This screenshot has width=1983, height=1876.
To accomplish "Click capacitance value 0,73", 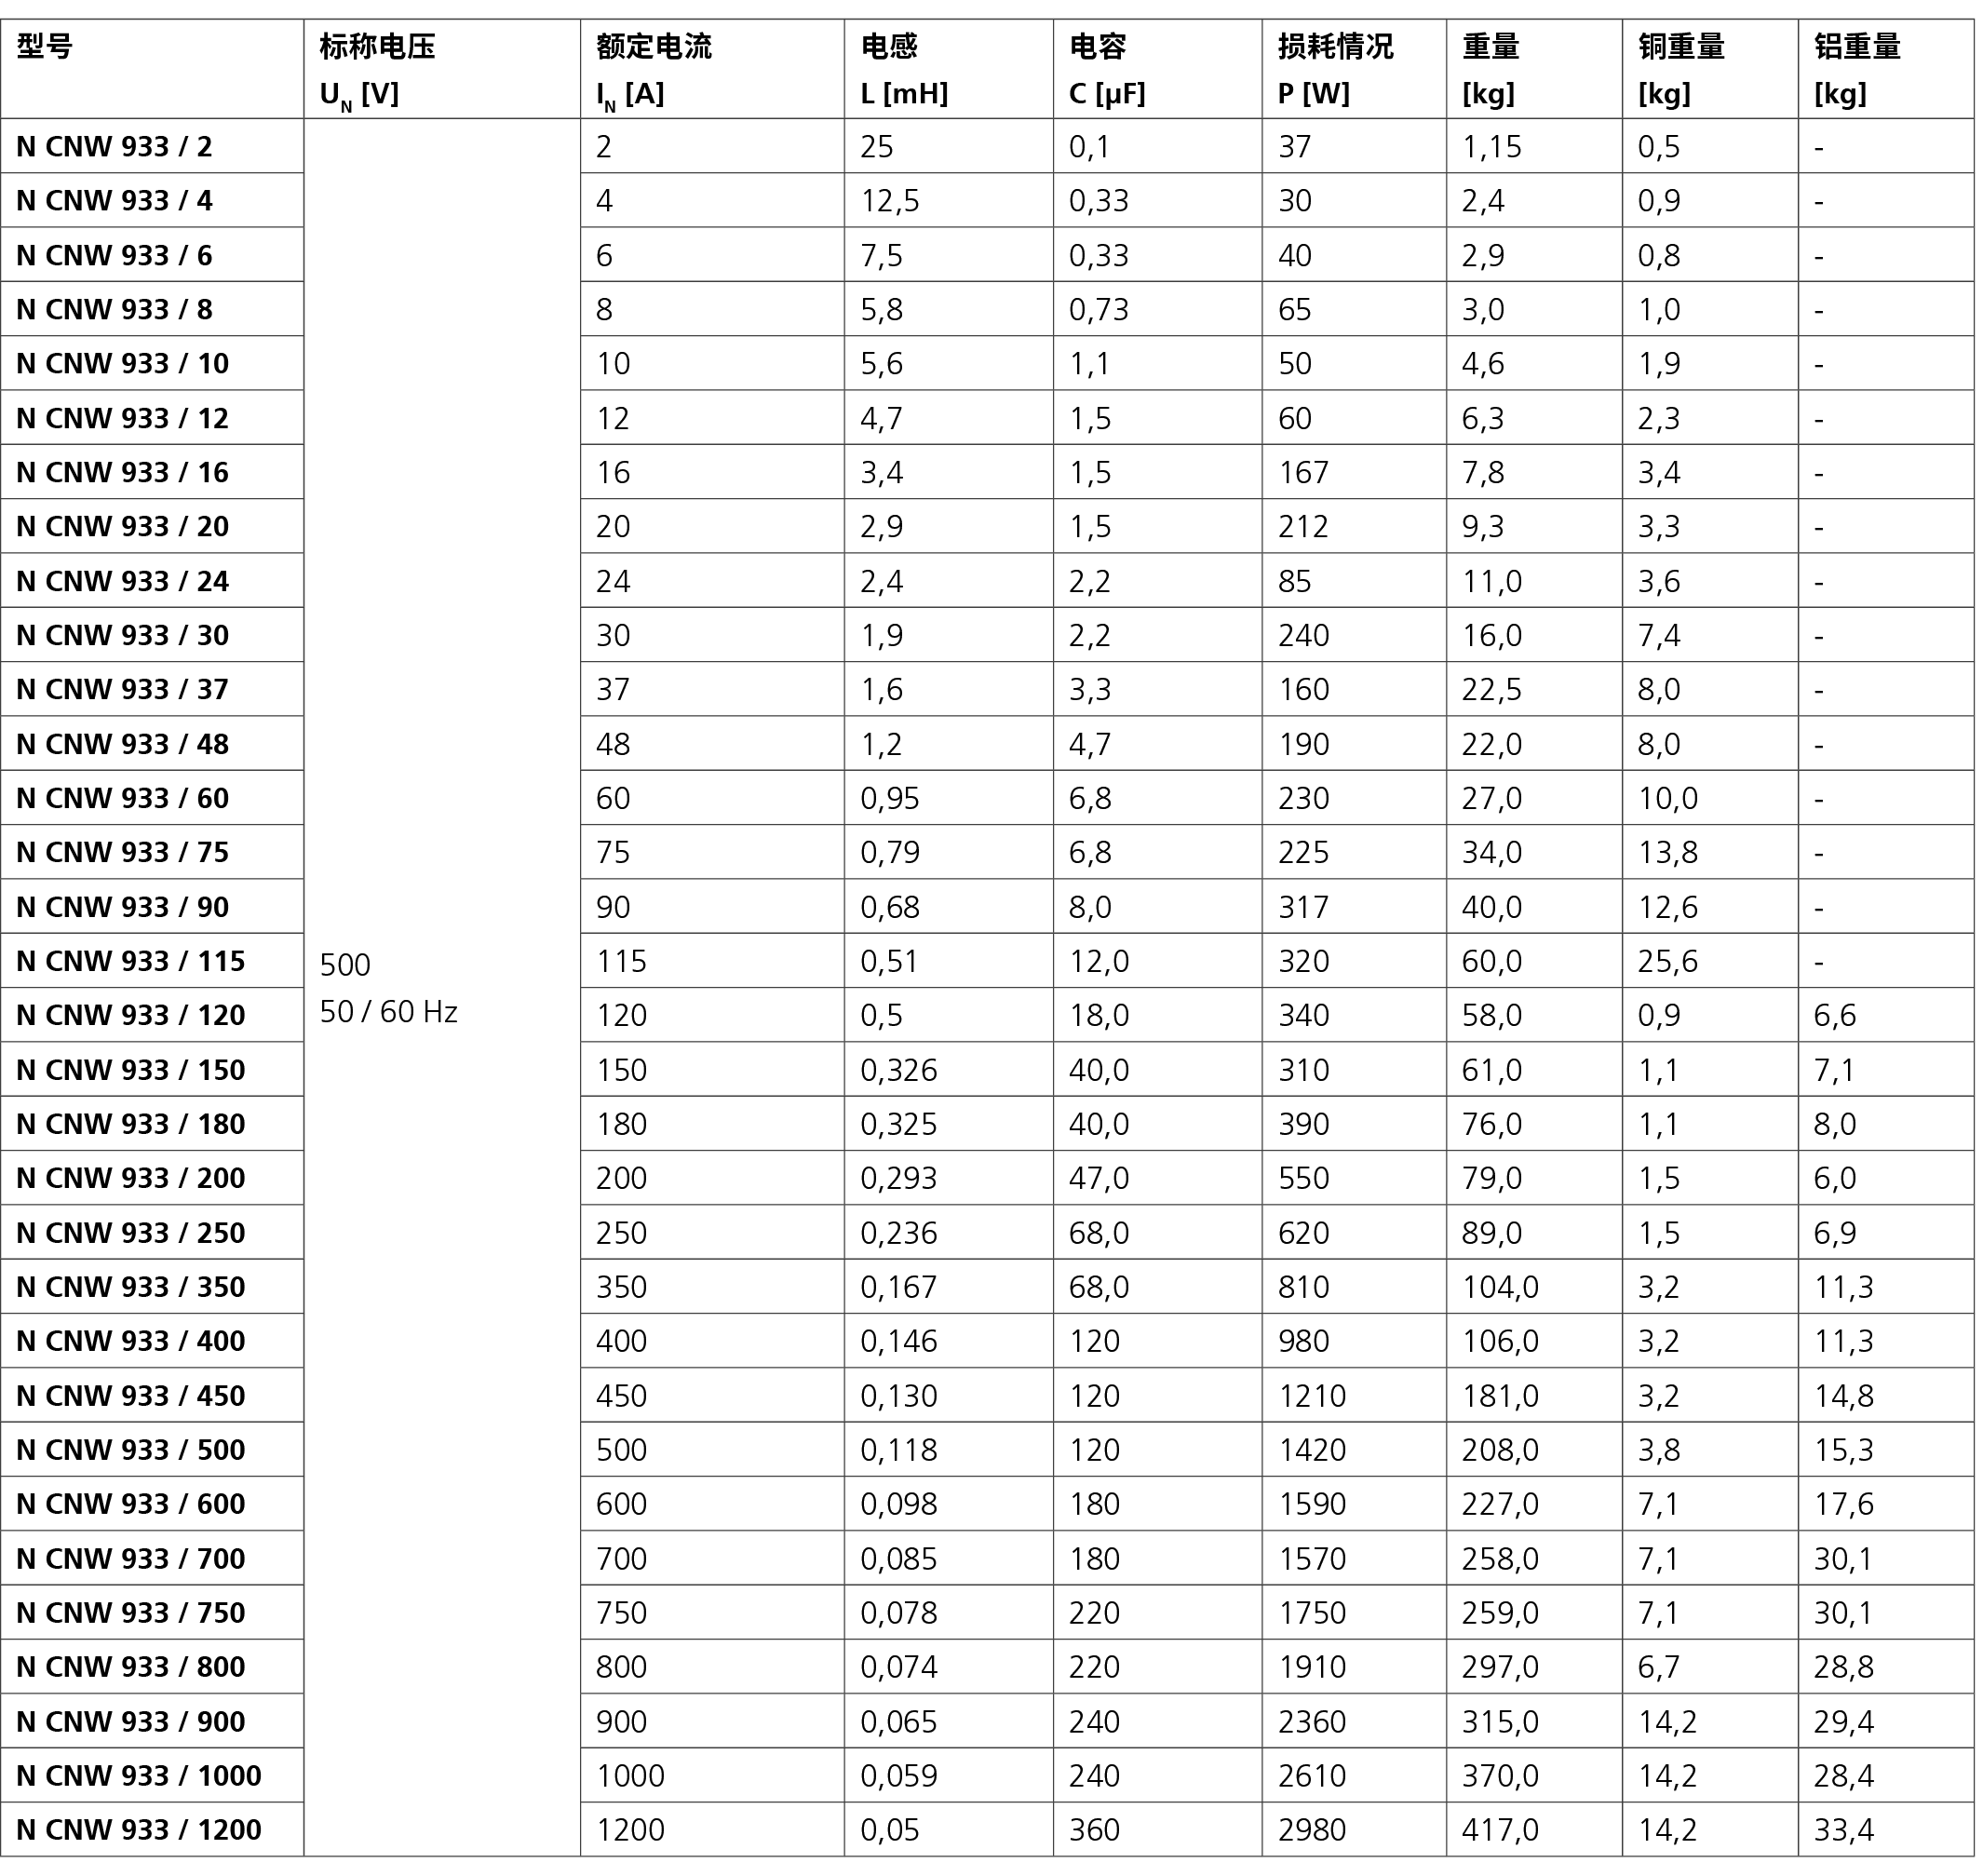I will pos(1098,310).
